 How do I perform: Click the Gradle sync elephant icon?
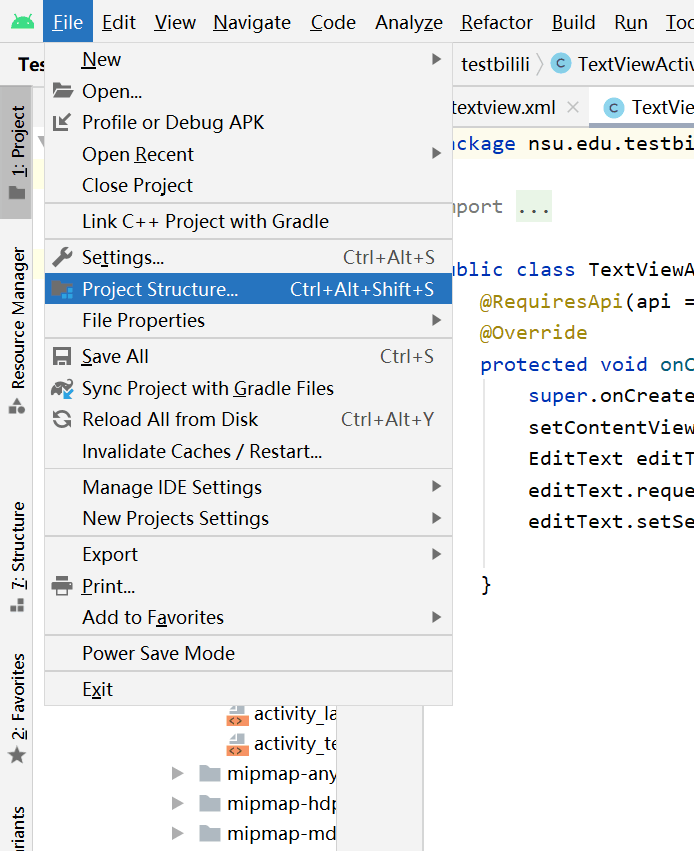62,388
